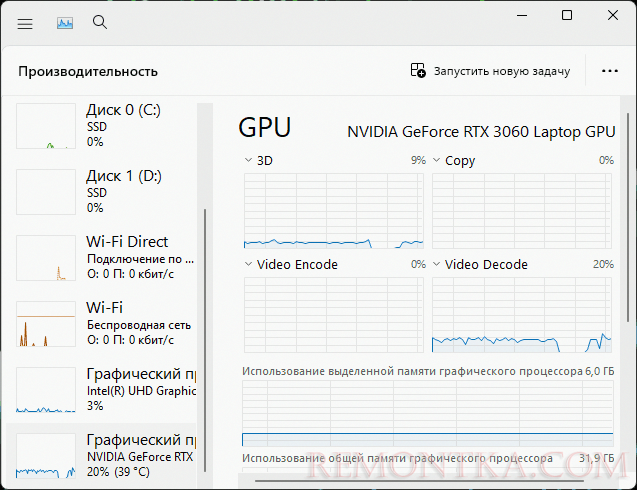Click 'NVIDIA GeForce RTX 3060 Laptop GPU' title
The image size is (637, 490).
pyautogui.click(x=481, y=132)
